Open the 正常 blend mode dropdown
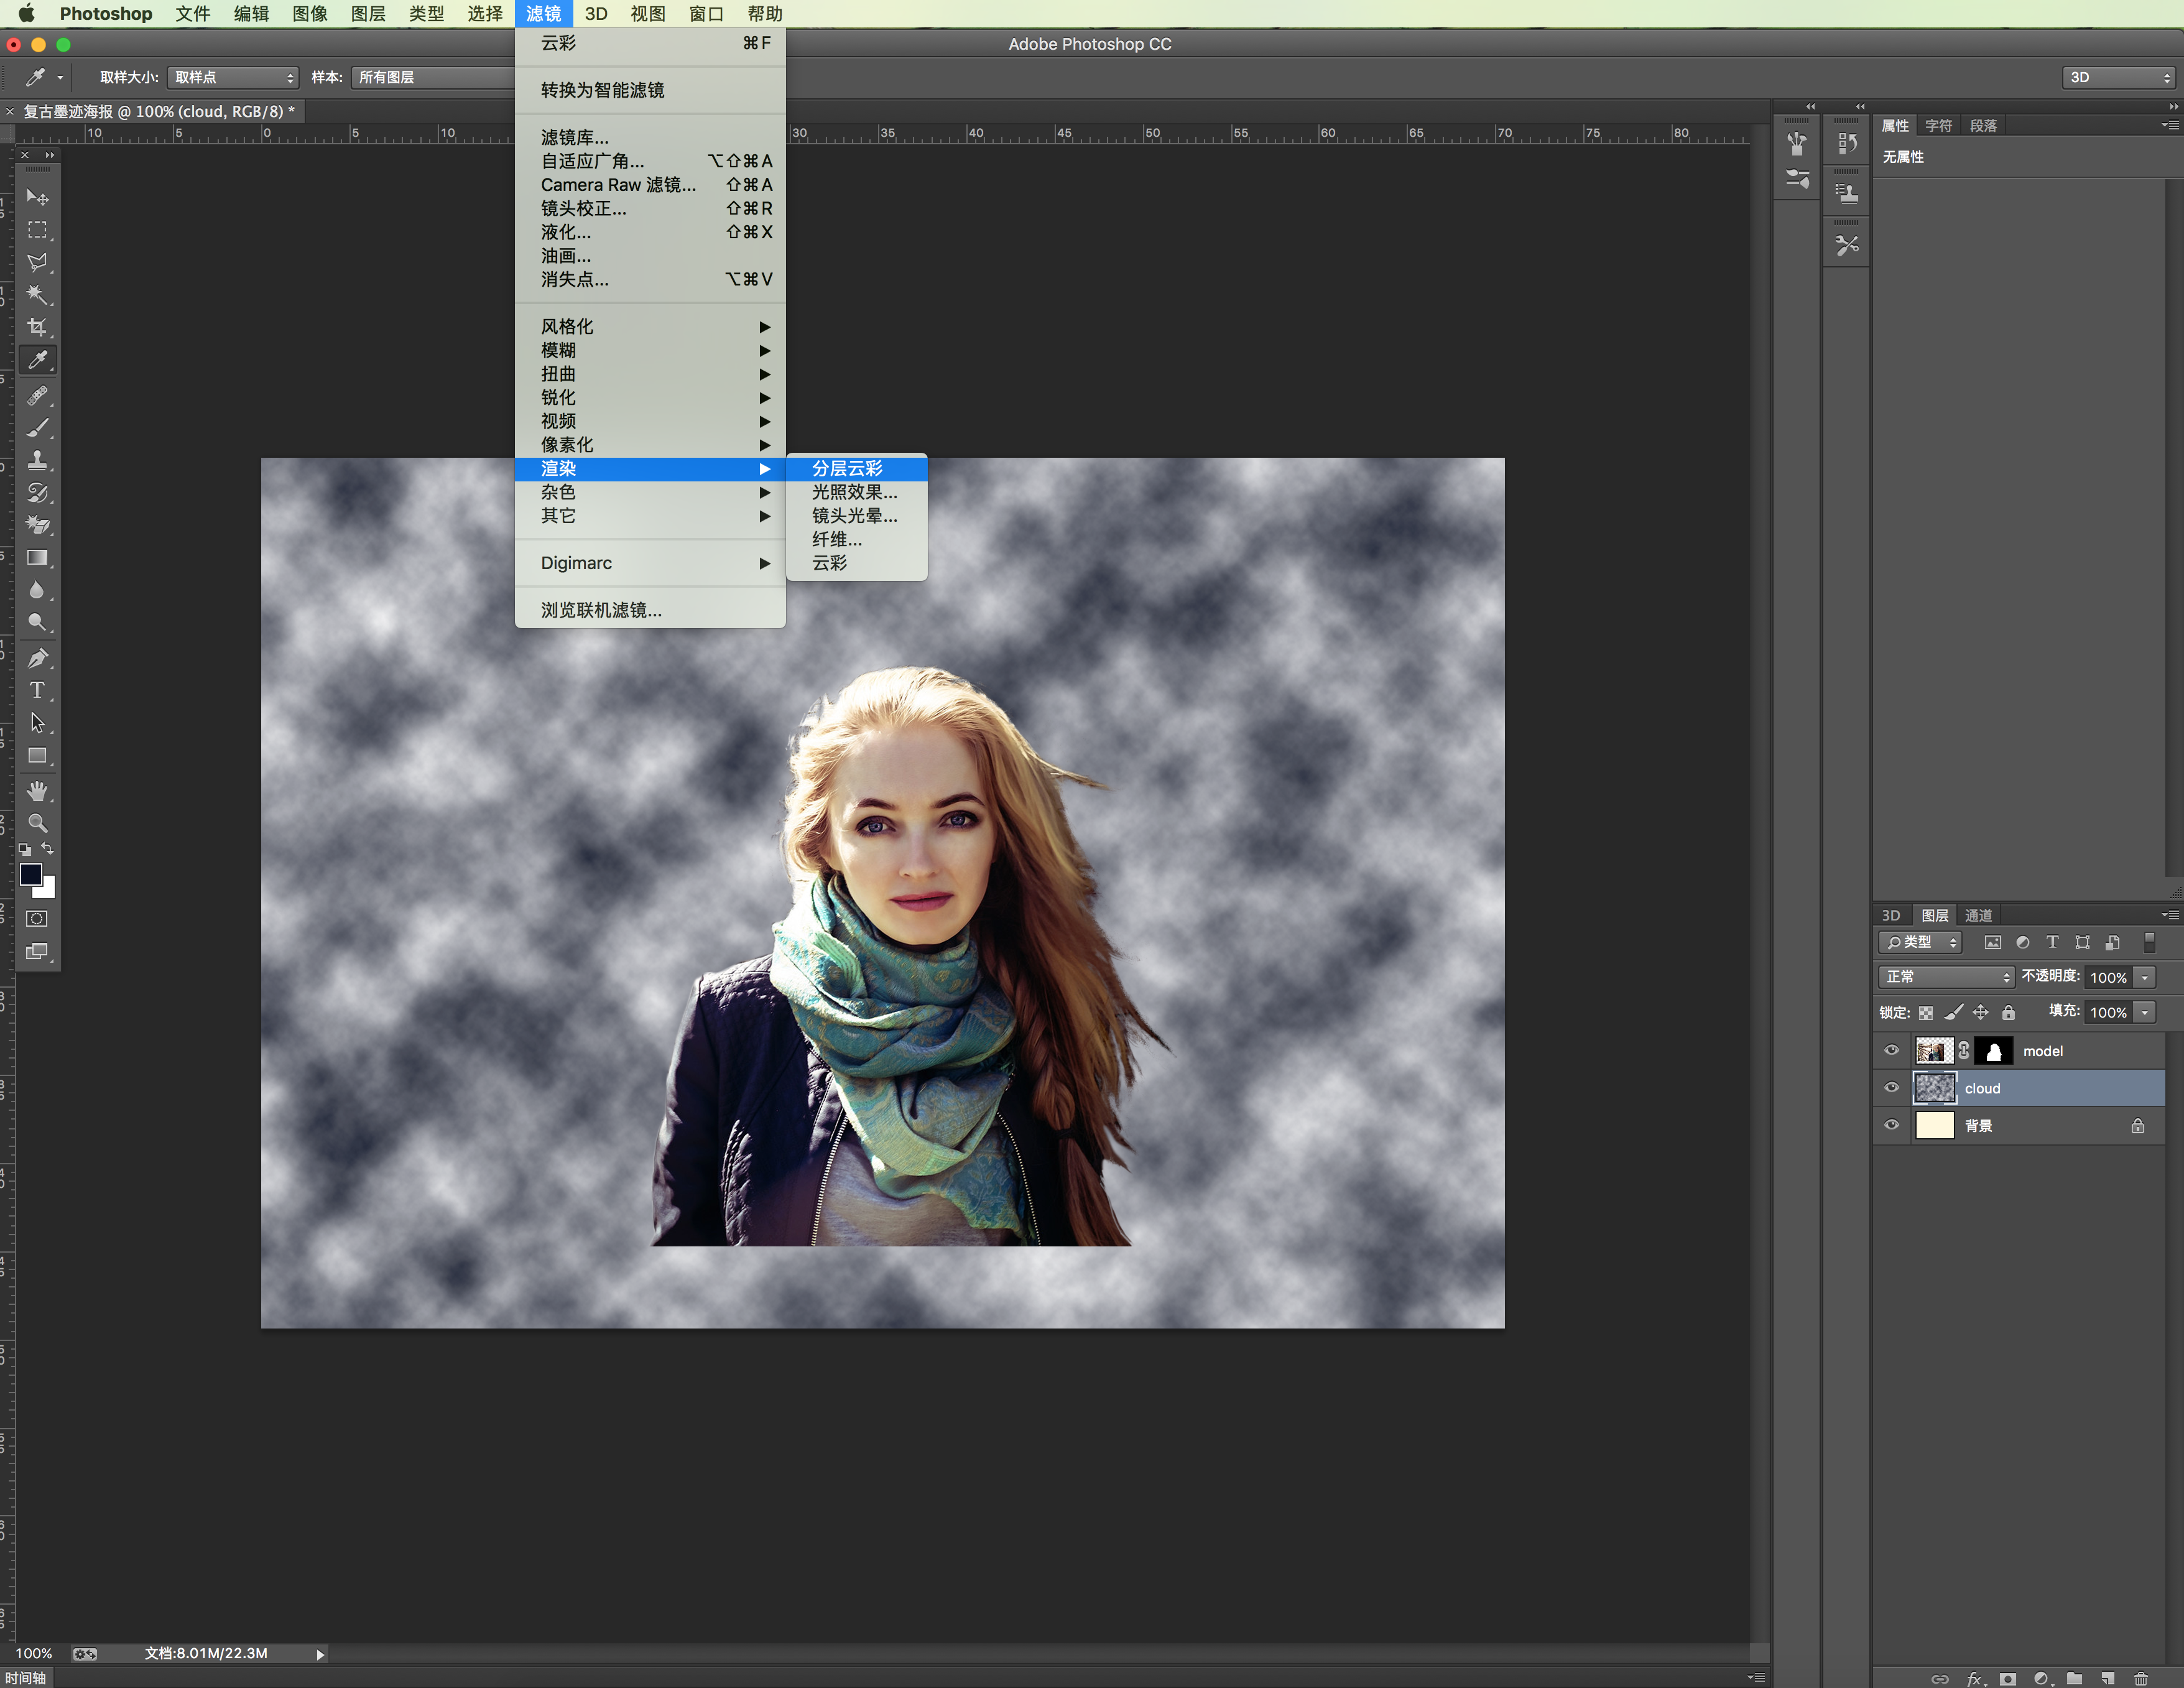The height and width of the screenshot is (1688, 2184). (x=1945, y=977)
